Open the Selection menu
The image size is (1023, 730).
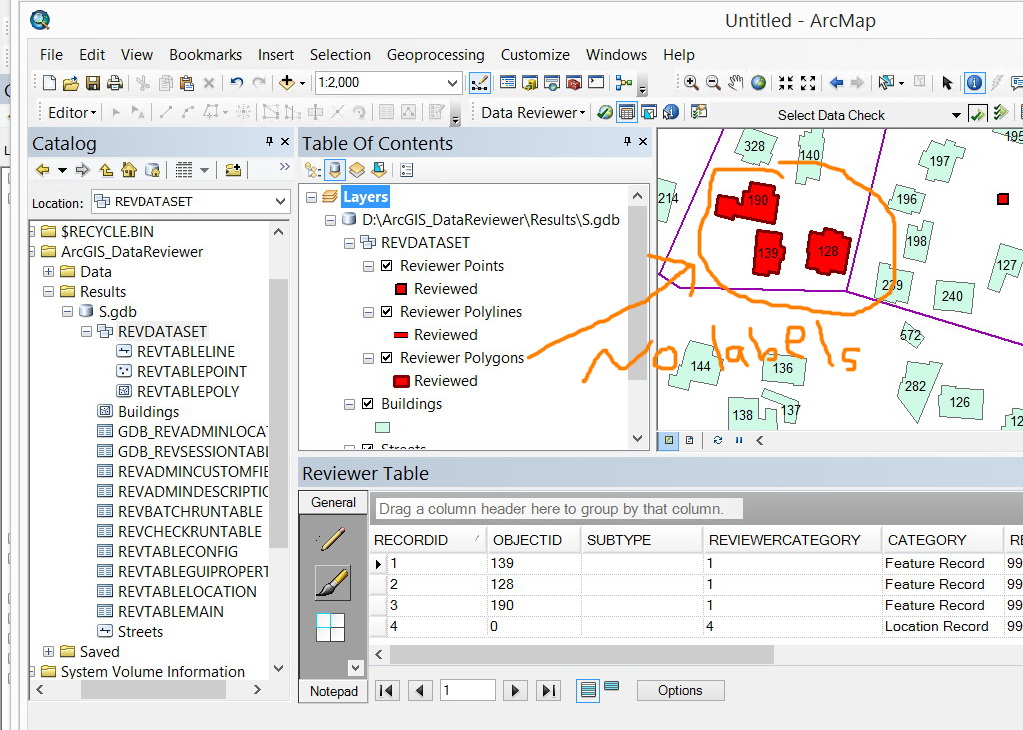(340, 55)
